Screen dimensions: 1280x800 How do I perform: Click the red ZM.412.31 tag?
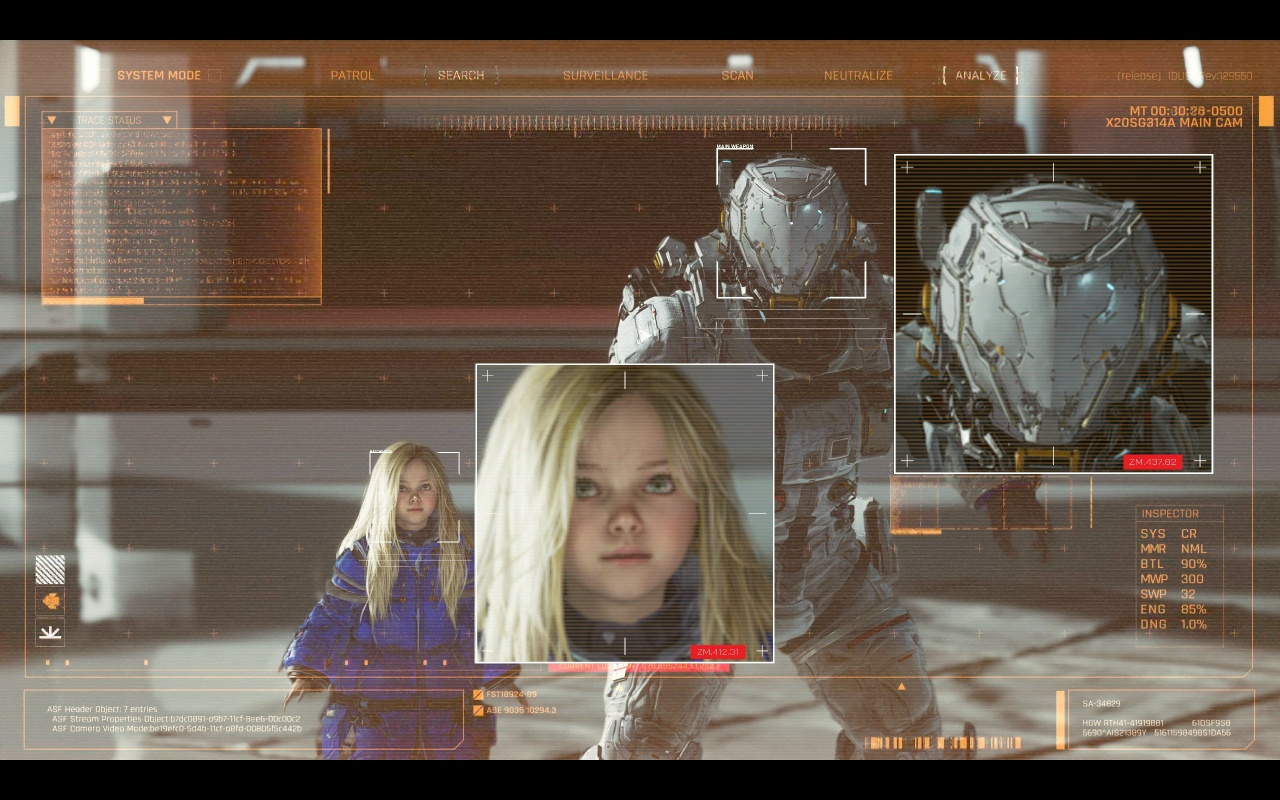click(x=718, y=652)
